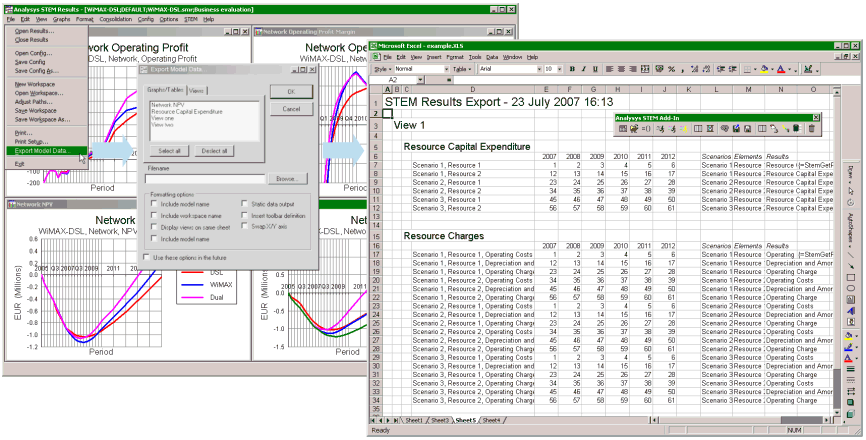This screenshot has width=866, height=440.
Task: Click the Filename input field
Action: [205, 179]
